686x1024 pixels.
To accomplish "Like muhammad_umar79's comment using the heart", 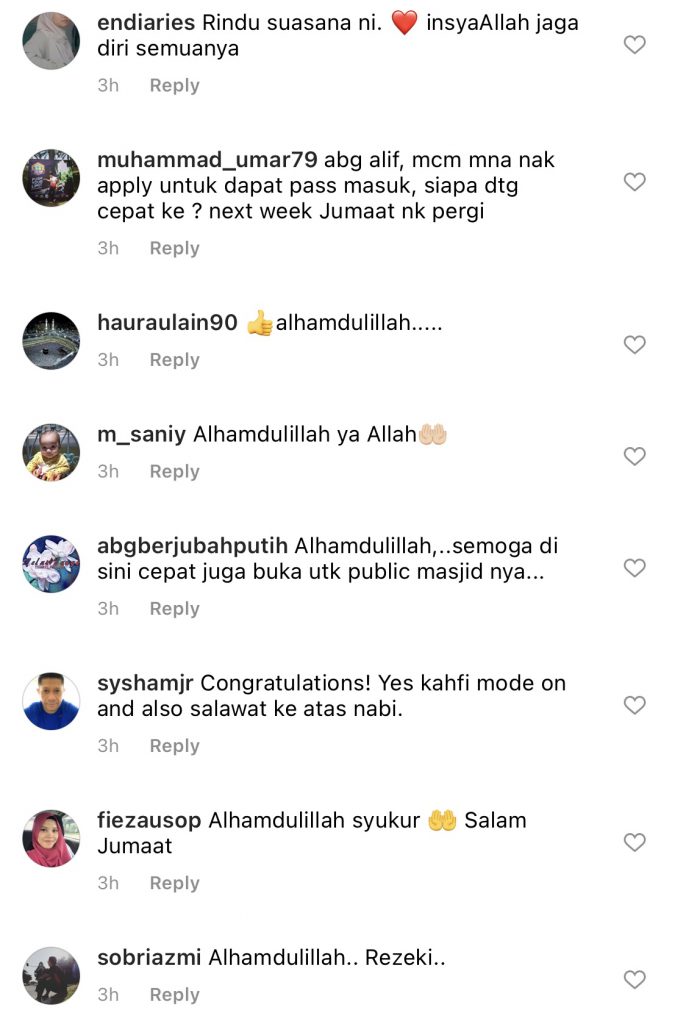I will (634, 182).
